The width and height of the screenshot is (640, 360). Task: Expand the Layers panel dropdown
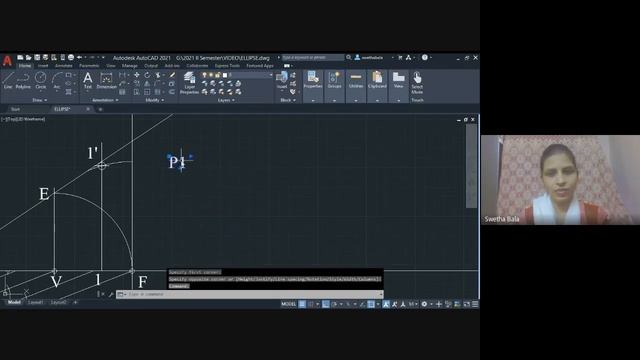pyautogui.click(x=226, y=100)
